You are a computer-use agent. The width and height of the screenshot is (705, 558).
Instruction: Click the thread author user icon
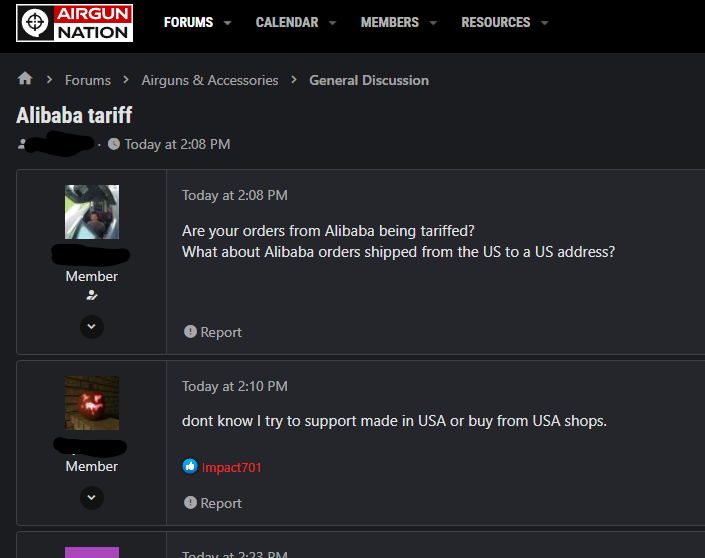(22, 144)
